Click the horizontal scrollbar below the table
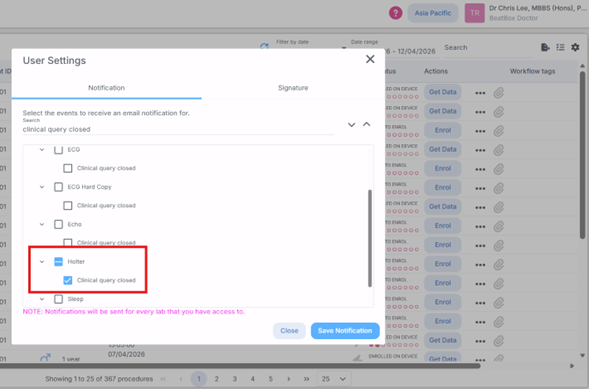589x389 pixels. point(240,365)
